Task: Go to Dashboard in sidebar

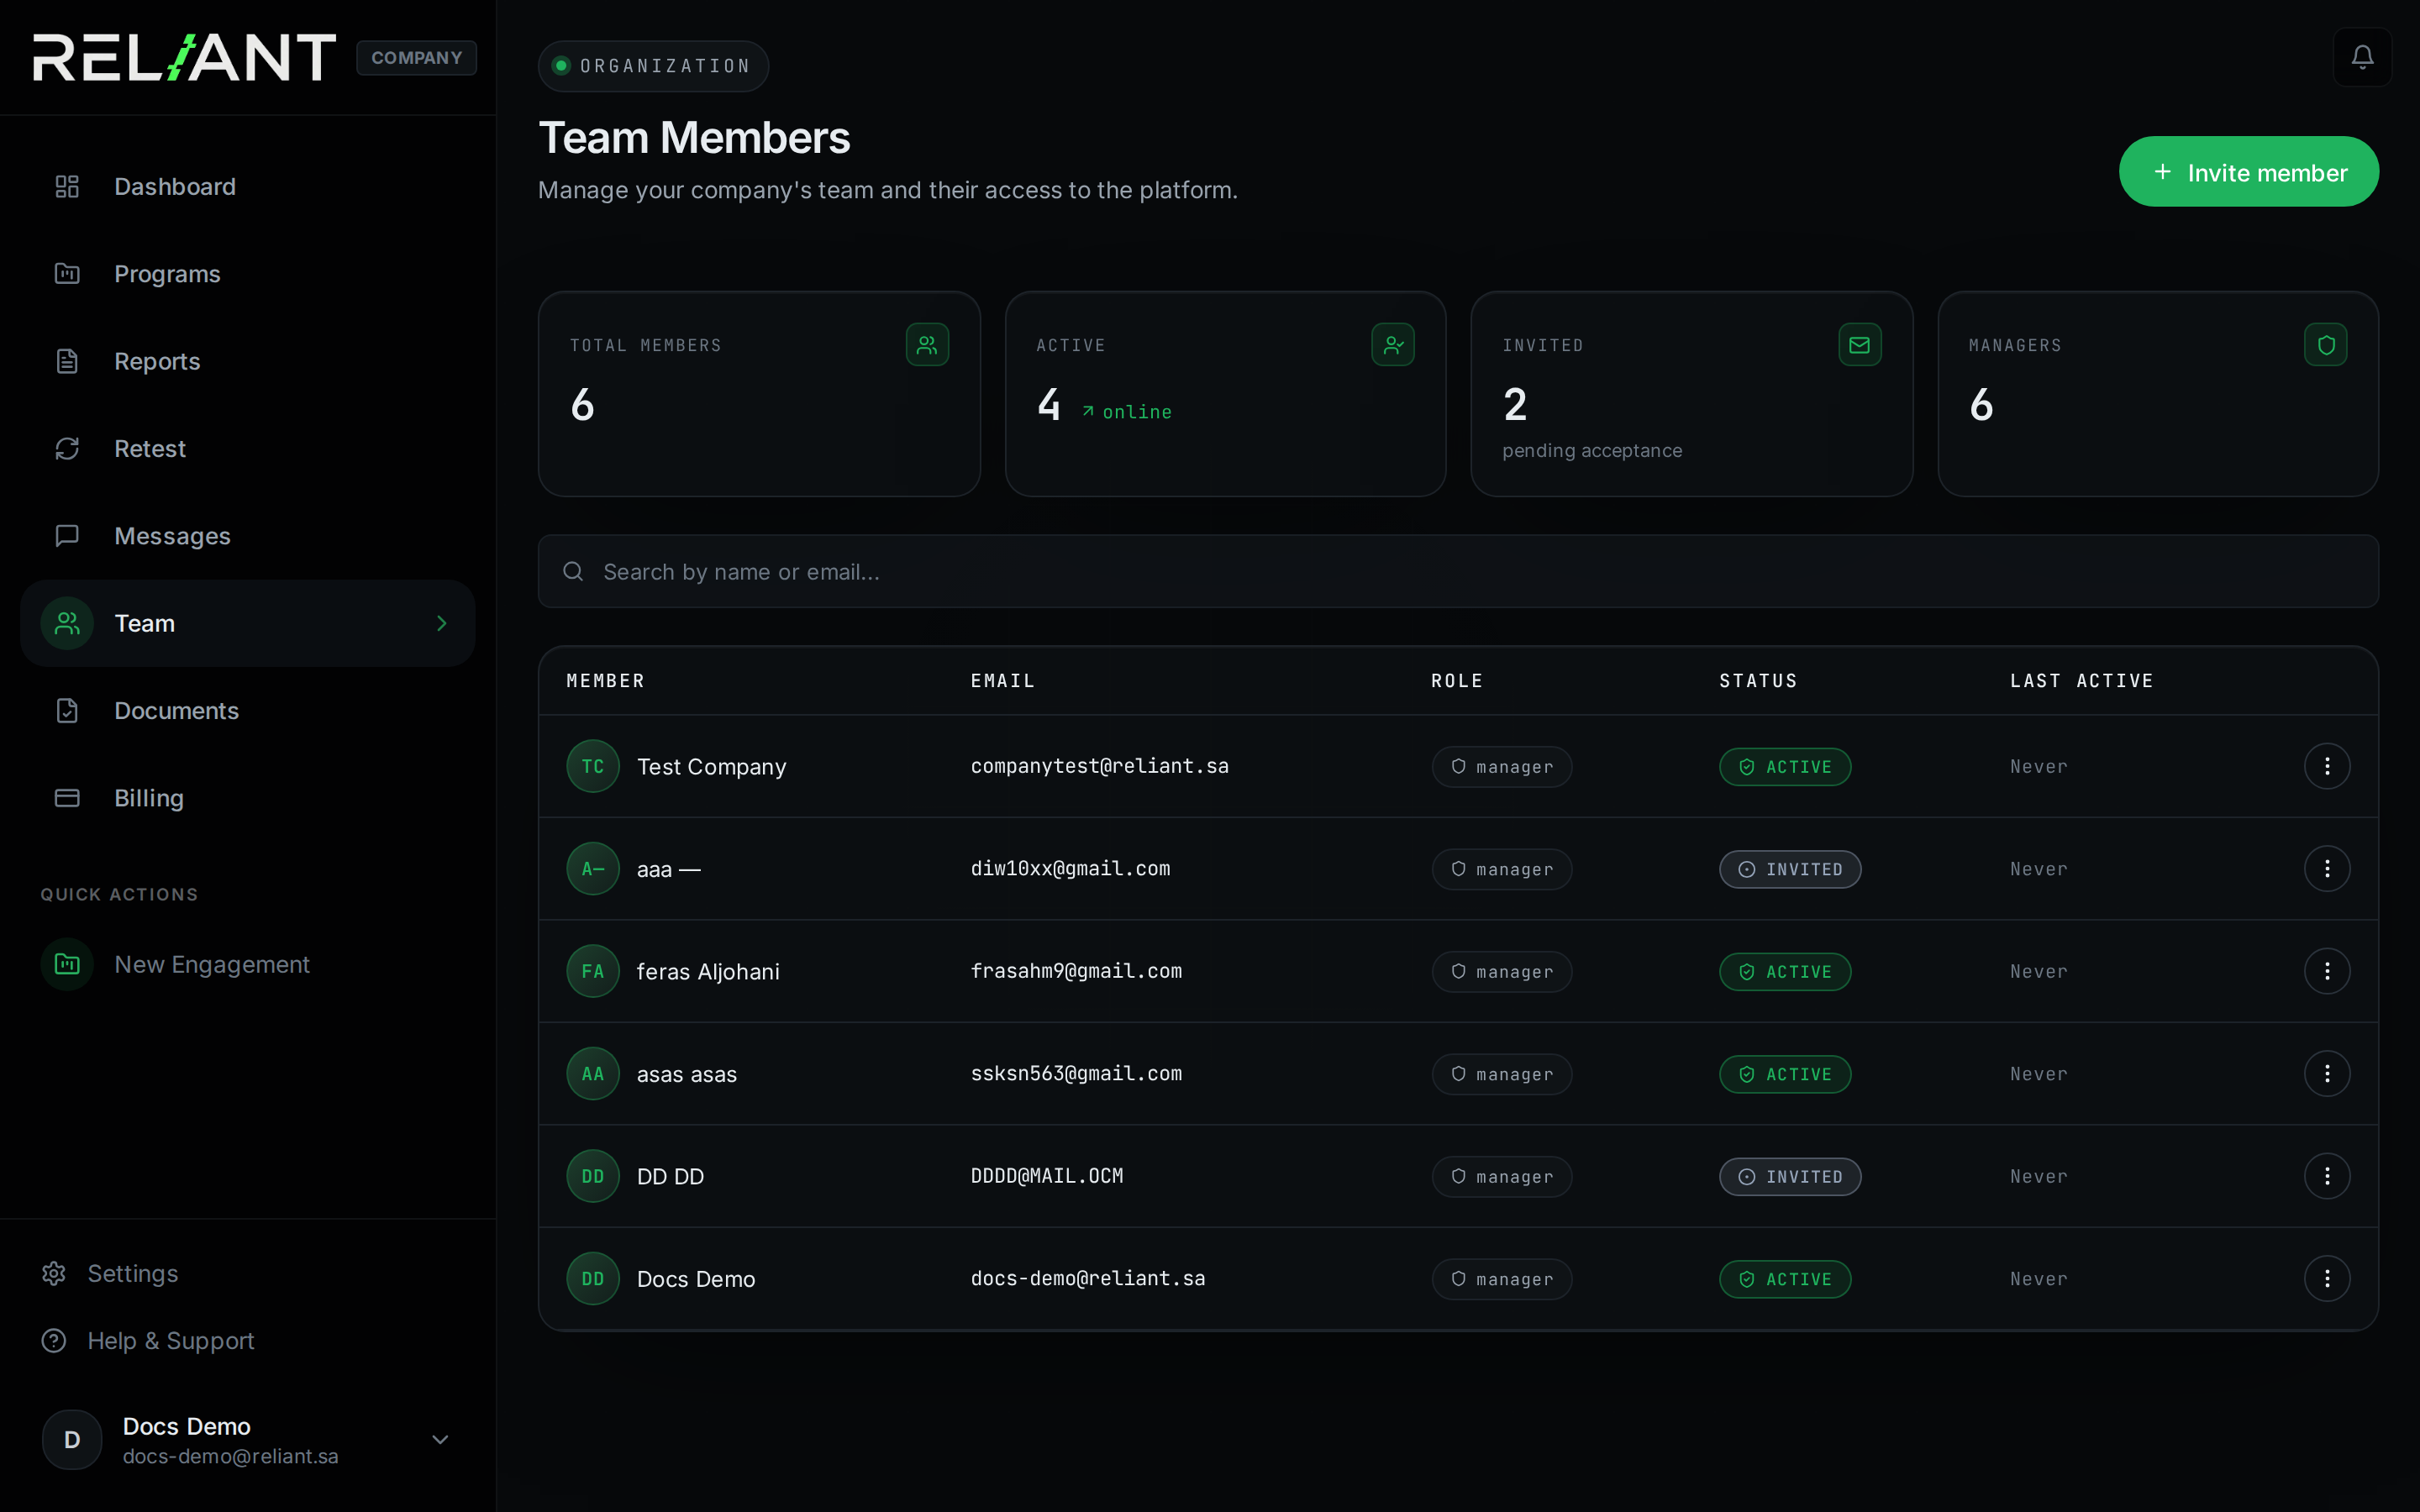Action: pyautogui.click(x=248, y=187)
